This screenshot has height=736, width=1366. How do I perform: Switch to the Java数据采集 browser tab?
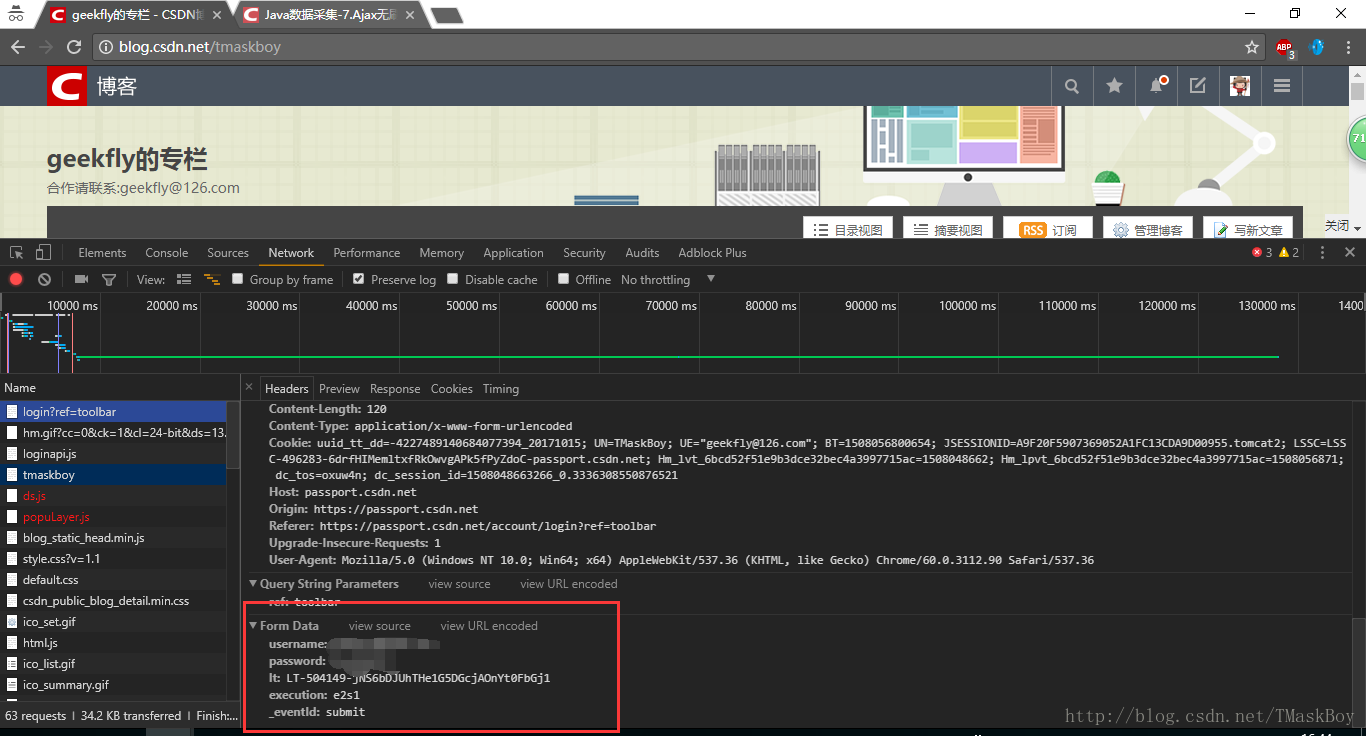pyautogui.click(x=330, y=15)
